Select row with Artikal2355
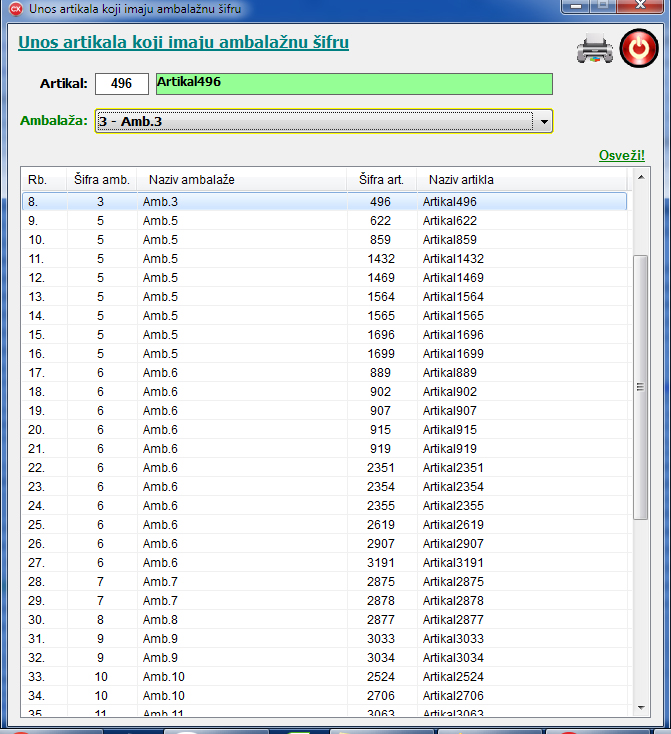The width and height of the screenshot is (671, 734). (324, 506)
